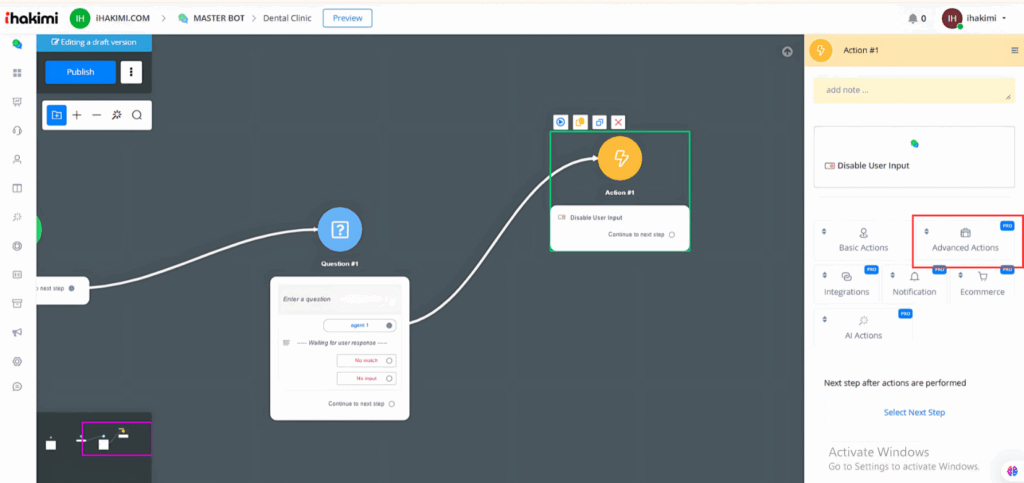
Task: Click Action #1 'Continue to next step' connector
Action: (x=672, y=235)
